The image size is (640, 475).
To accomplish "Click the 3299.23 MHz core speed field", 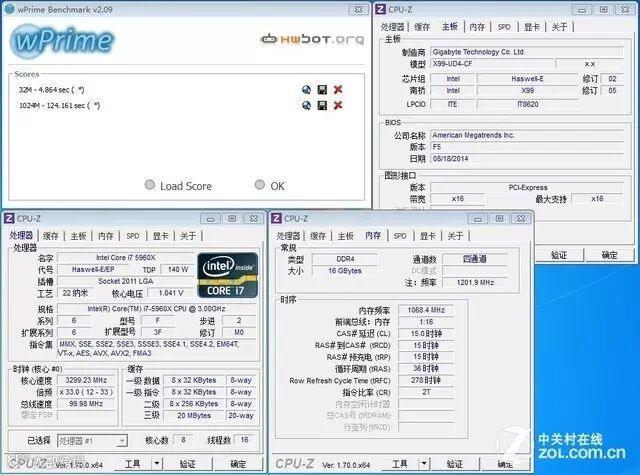I will point(86,380).
